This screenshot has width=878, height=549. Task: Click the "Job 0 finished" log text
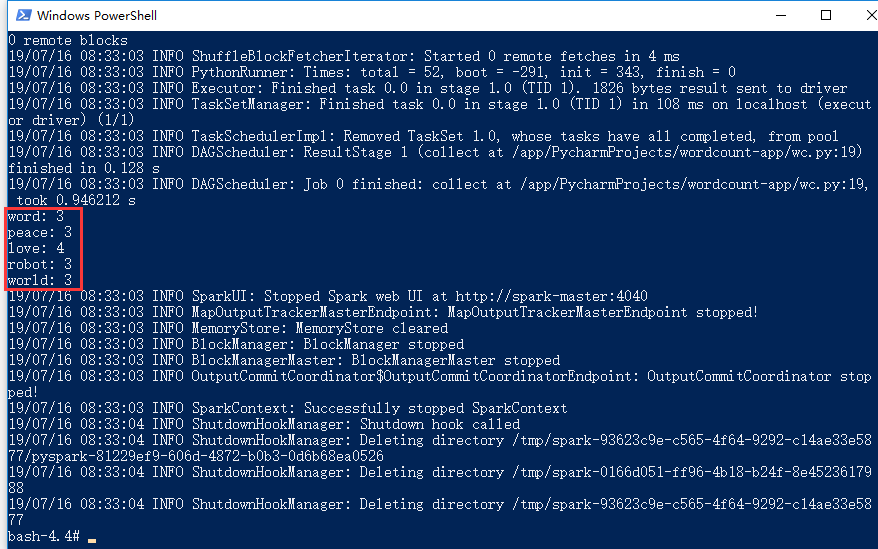pyautogui.click(x=352, y=184)
